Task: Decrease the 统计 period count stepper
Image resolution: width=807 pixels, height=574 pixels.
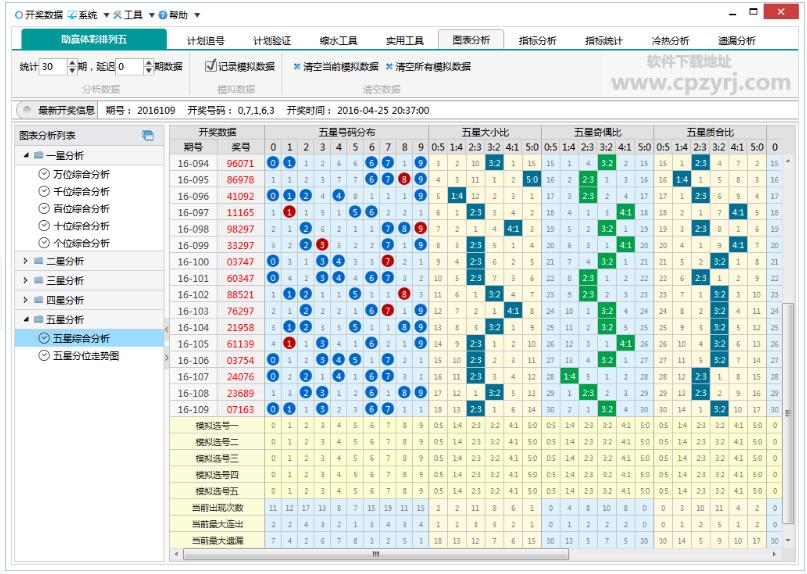Action: coord(72,70)
